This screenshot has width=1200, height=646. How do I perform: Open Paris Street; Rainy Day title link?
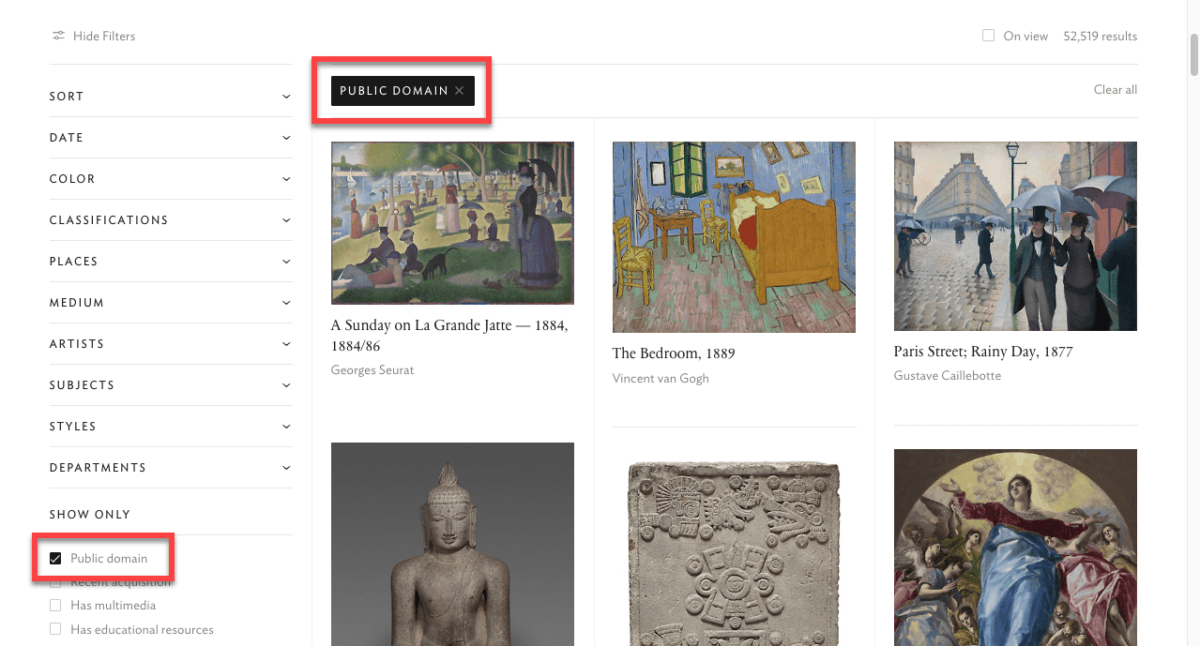tap(983, 352)
